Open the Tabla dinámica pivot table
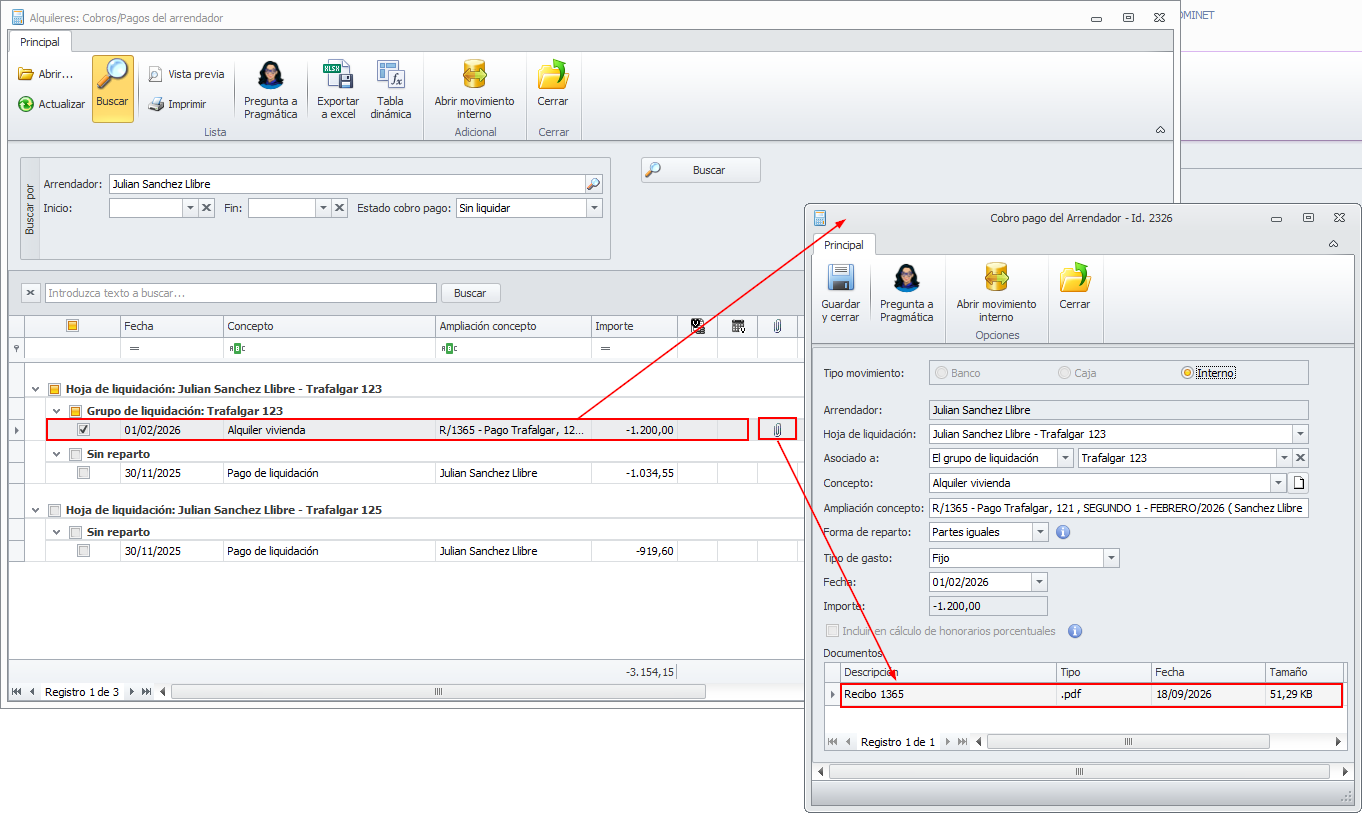The image size is (1362, 813). (x=390, y=88)
